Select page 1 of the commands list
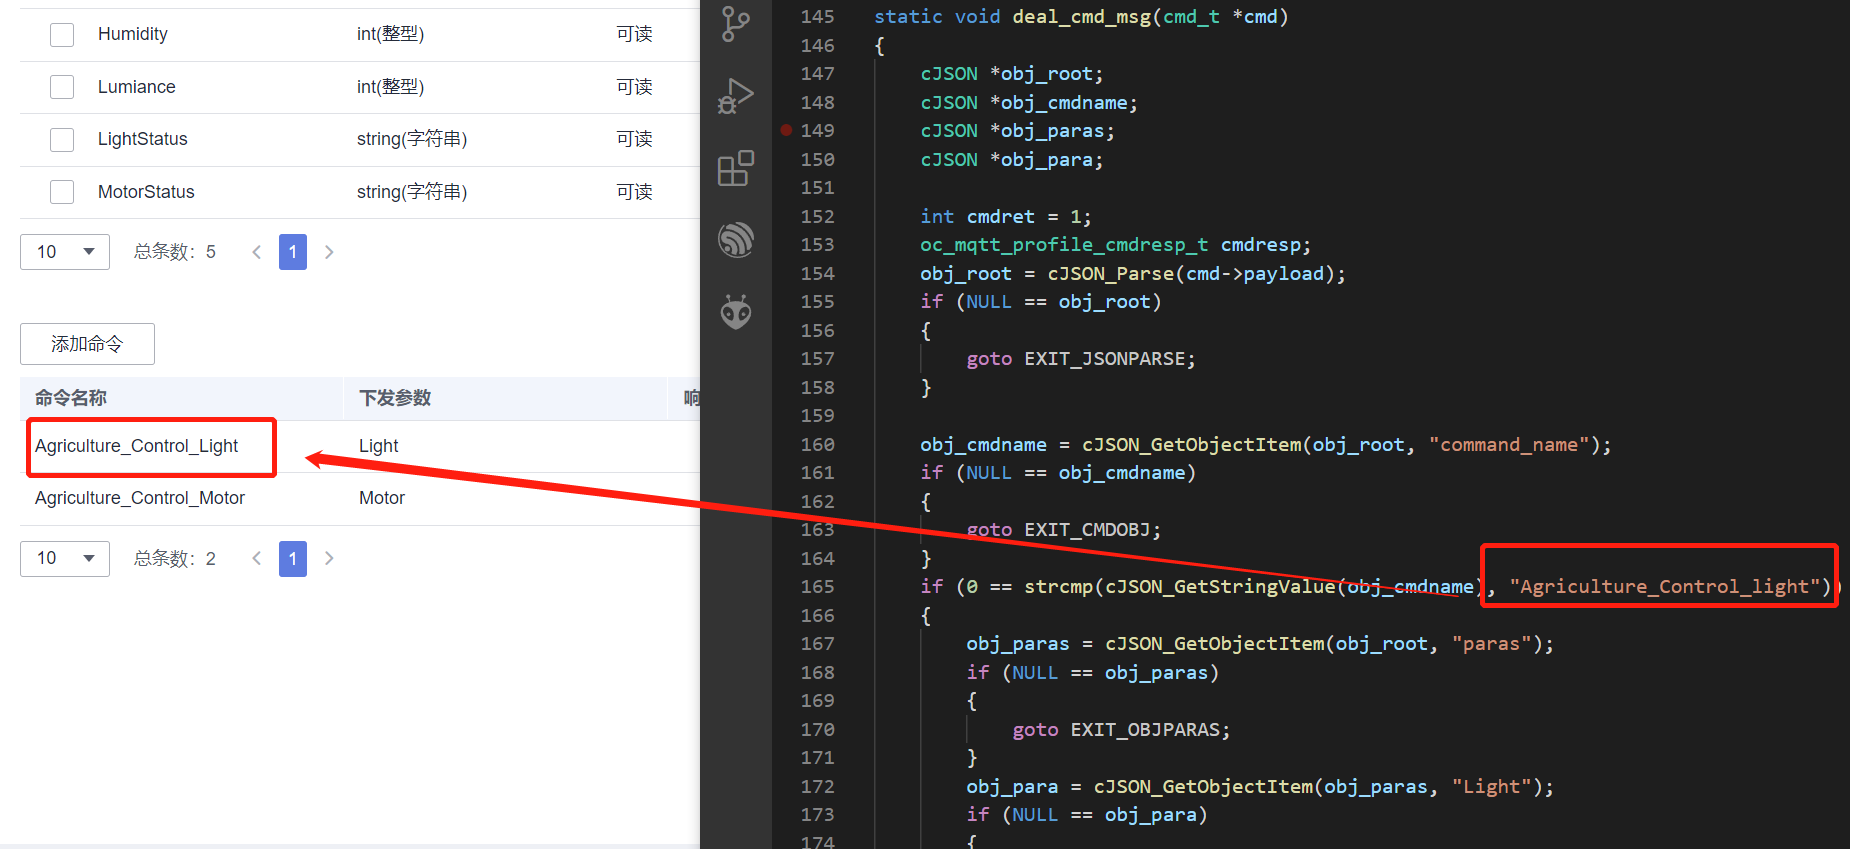Image resolution: width=1850 pixels, height=849 pixels. tap(293, 558)
